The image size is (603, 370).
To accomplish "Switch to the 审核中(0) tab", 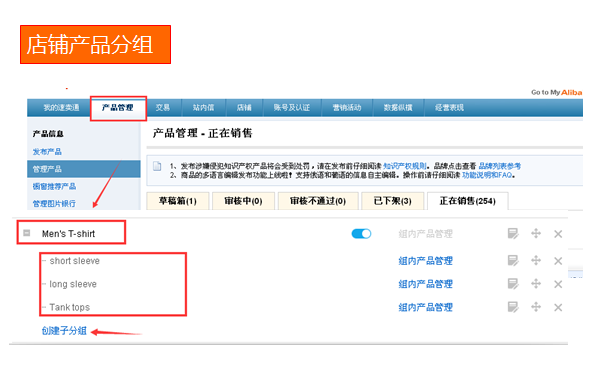I will (243, 201).
